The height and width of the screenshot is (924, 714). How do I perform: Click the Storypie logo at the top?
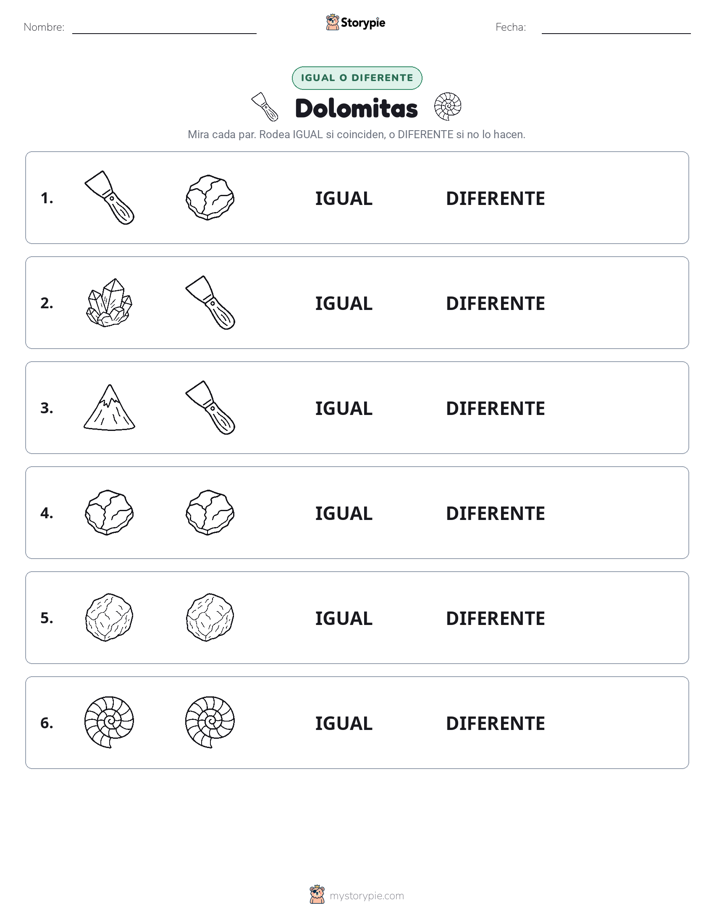(x=355, y=22)
